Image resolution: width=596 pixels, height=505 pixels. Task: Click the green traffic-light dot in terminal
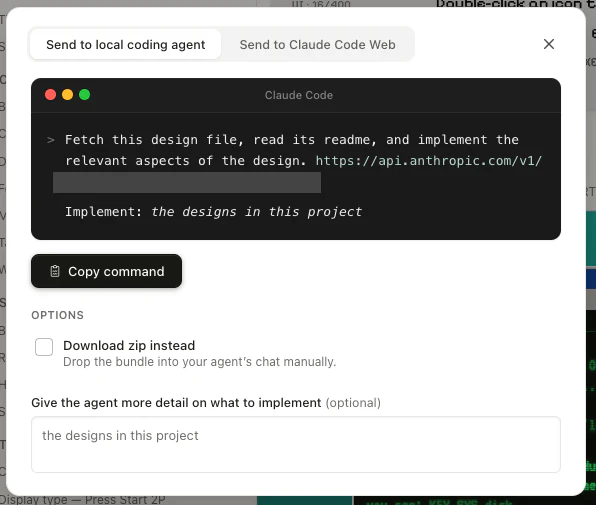coord(84,95)
